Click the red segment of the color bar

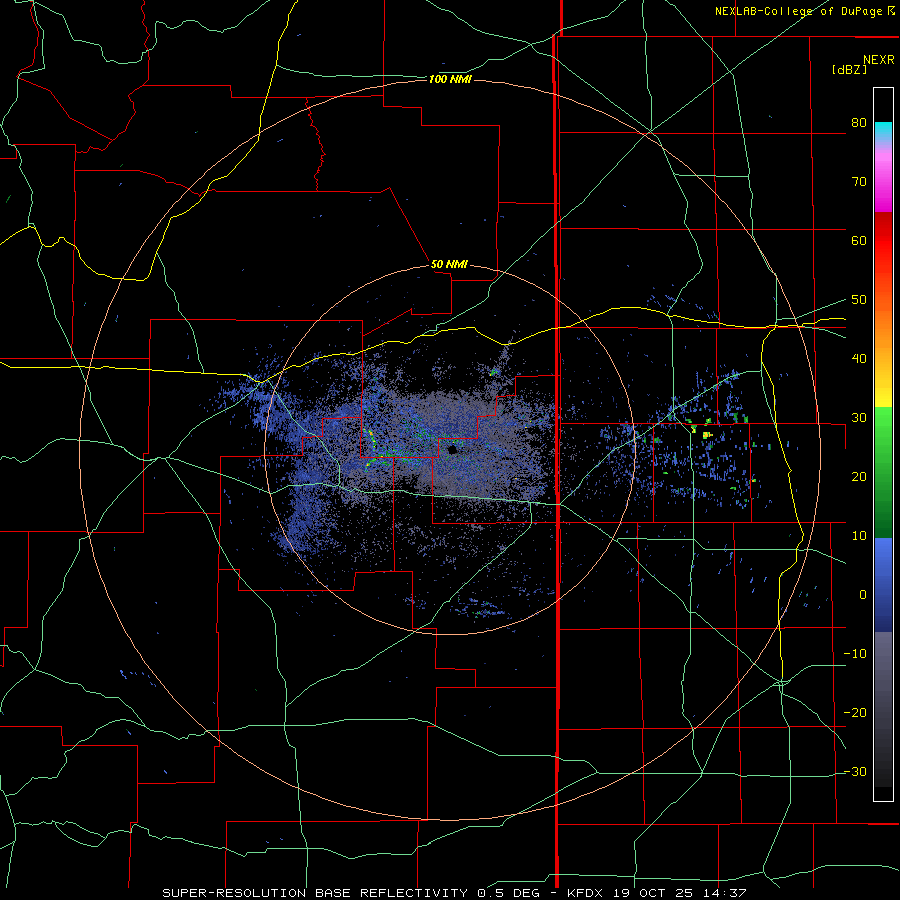pyautogui.click(x=883, y=241)
